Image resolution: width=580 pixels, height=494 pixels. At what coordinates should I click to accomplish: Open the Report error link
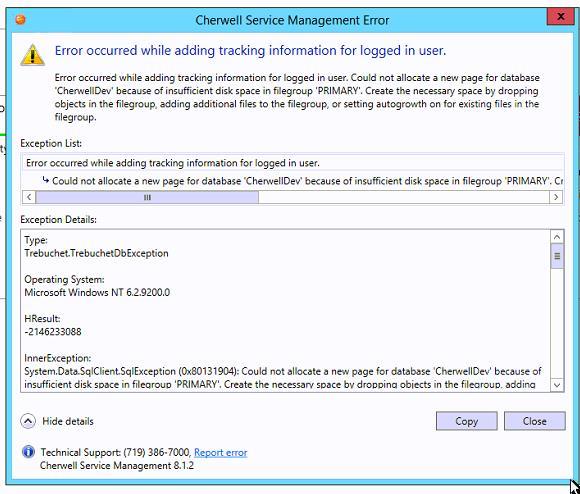(220, 452)
